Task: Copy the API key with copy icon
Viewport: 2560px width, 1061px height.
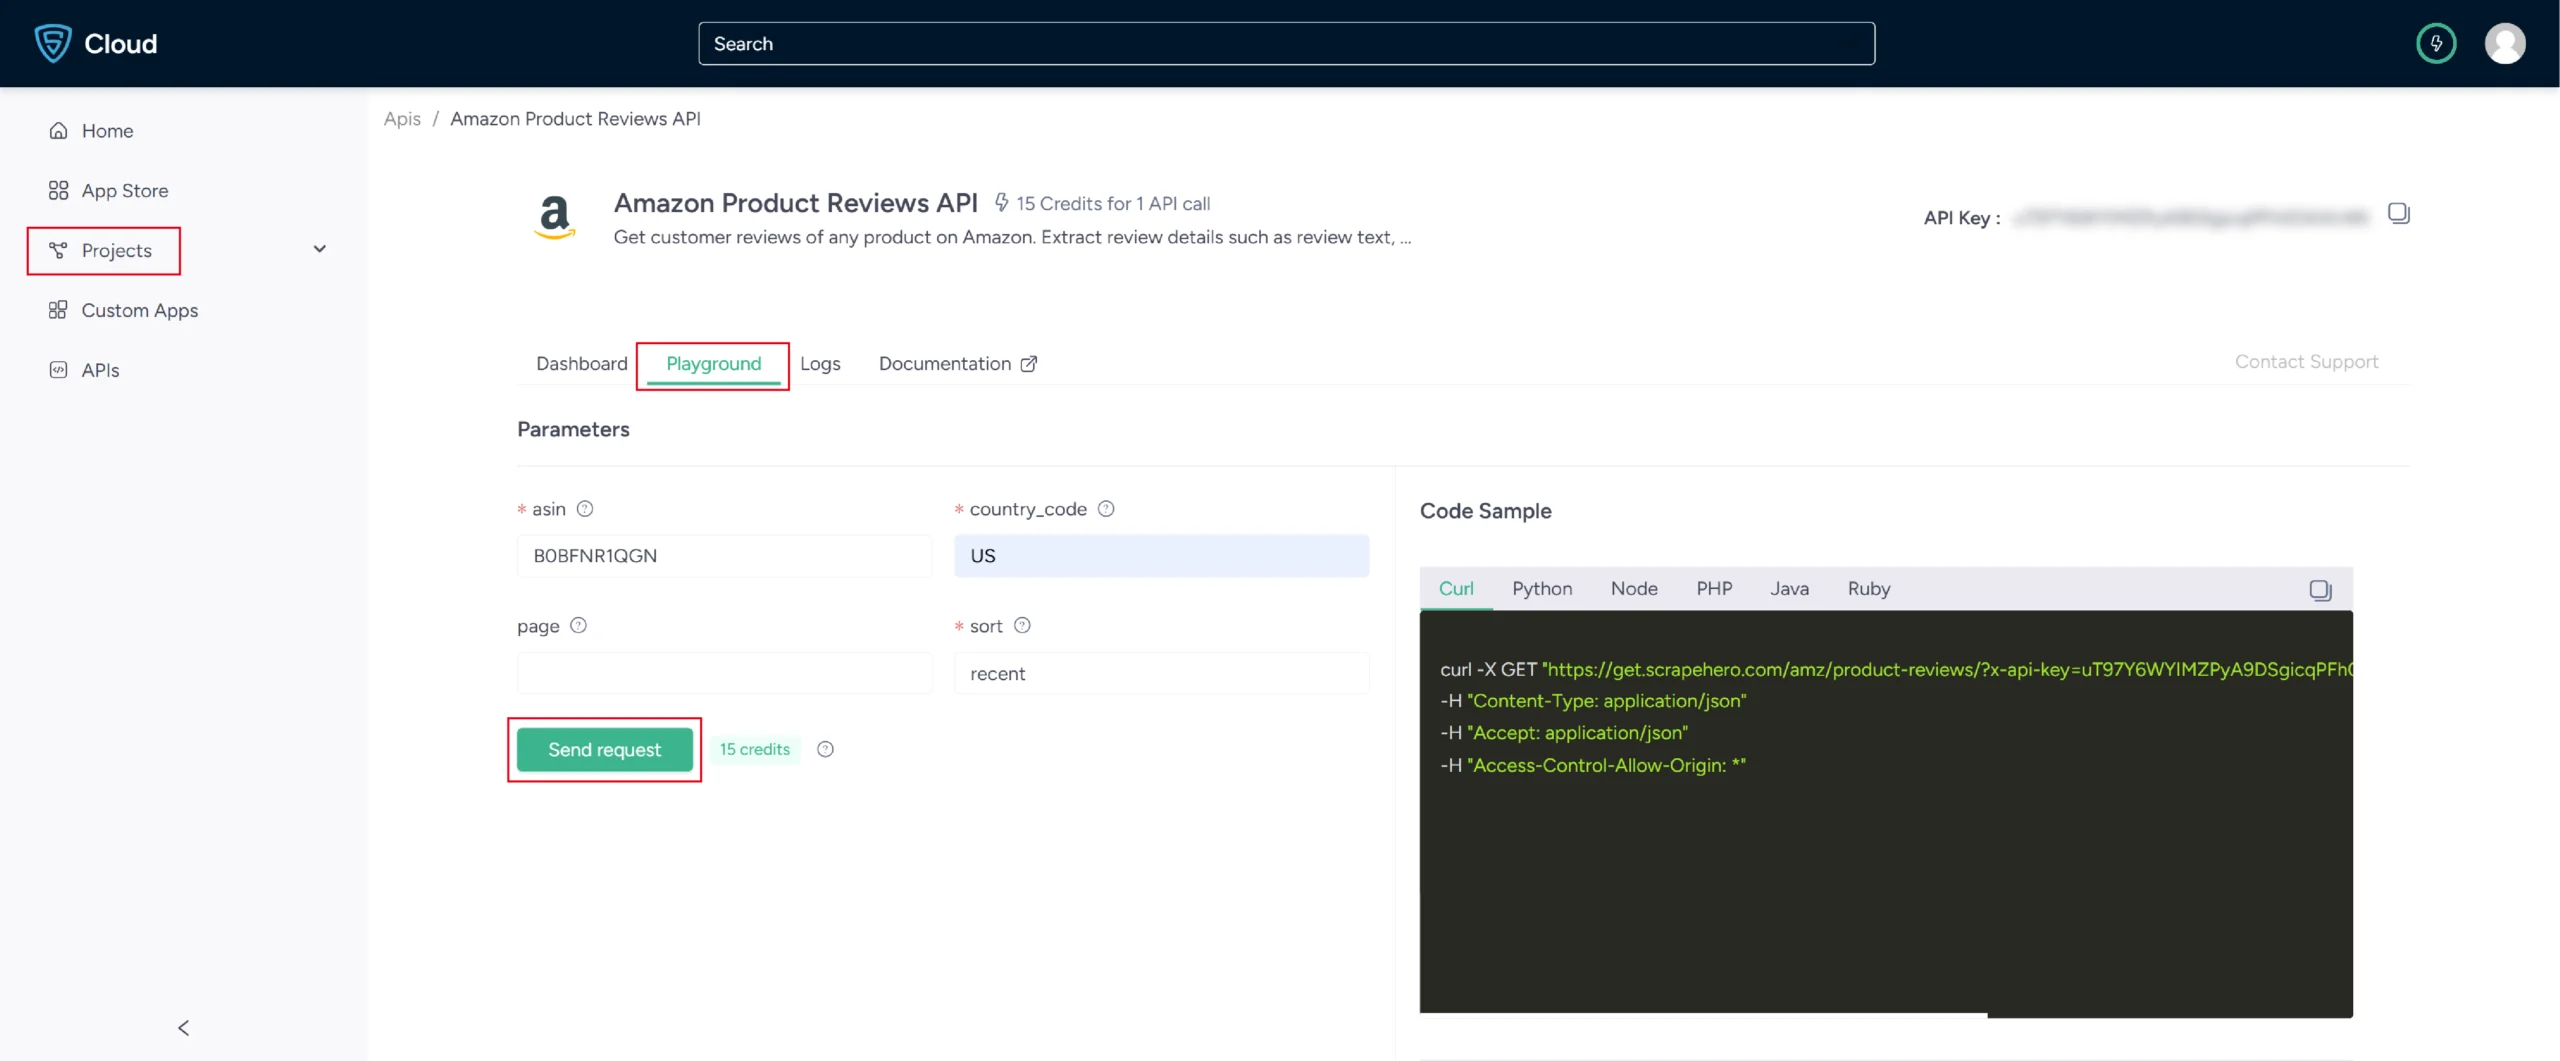Action: 2398,213
